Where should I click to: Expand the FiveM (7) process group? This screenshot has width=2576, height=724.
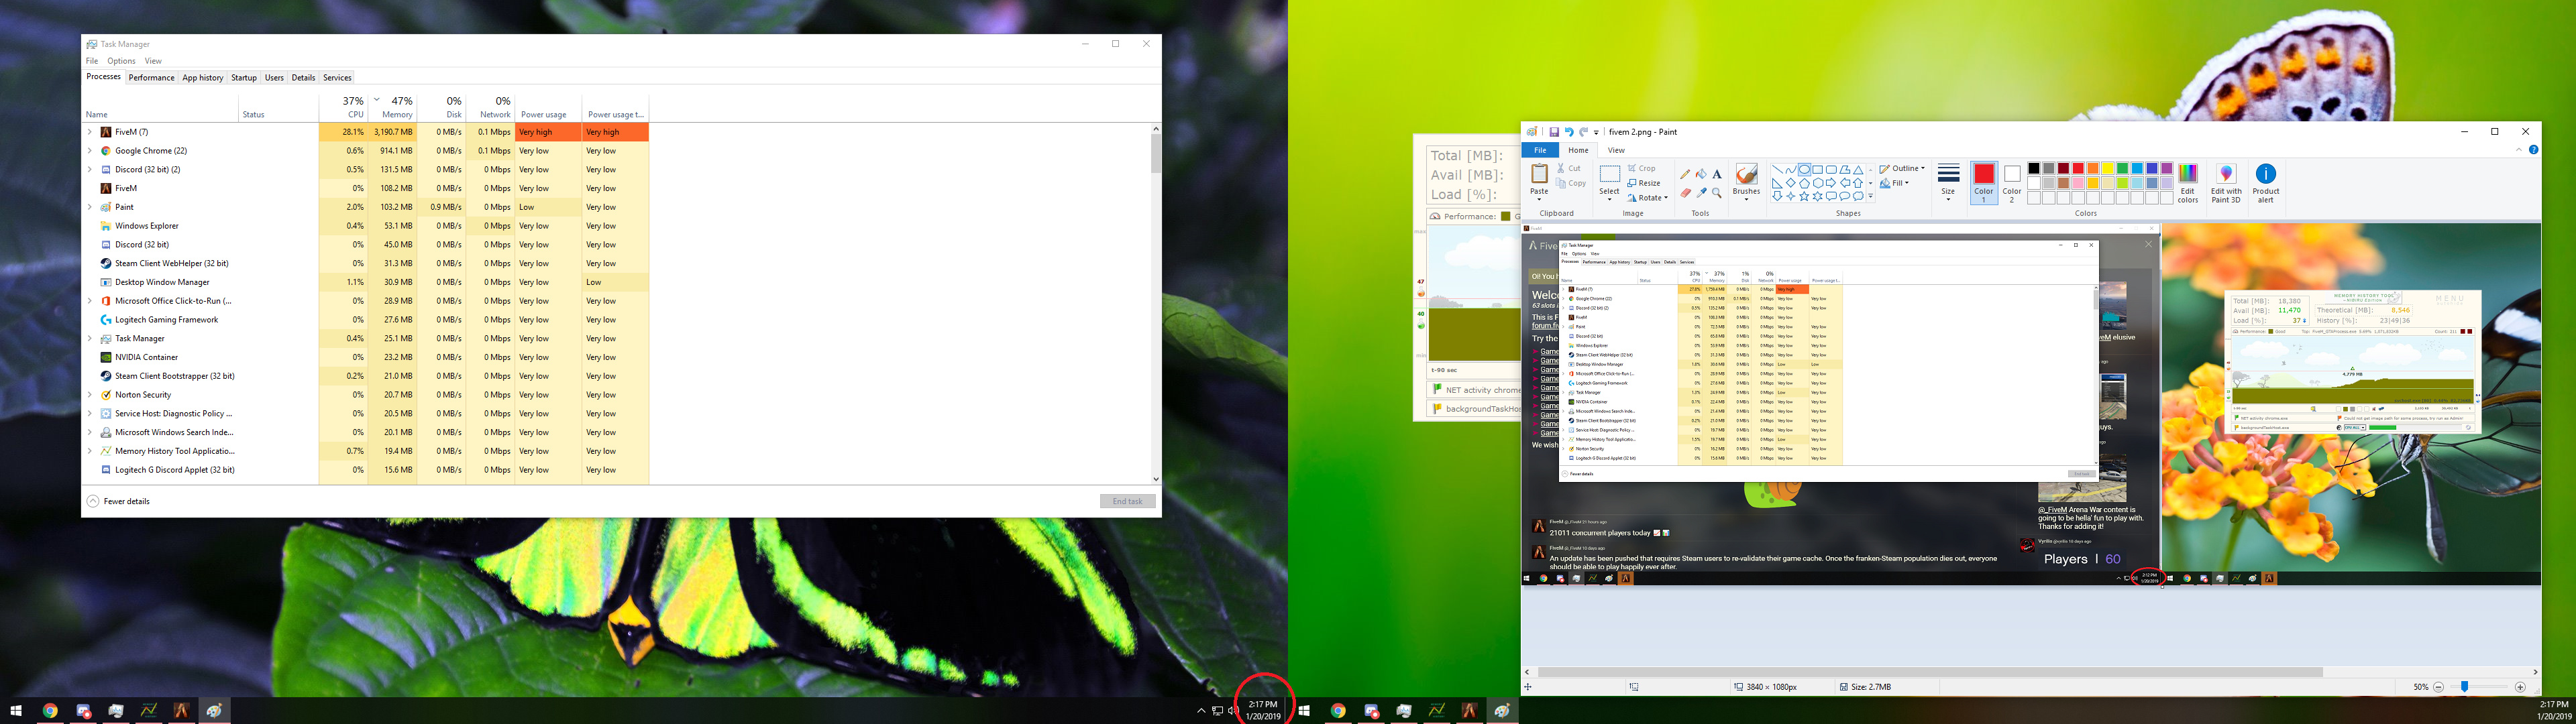pyautogui.click(x=90, y=132)
